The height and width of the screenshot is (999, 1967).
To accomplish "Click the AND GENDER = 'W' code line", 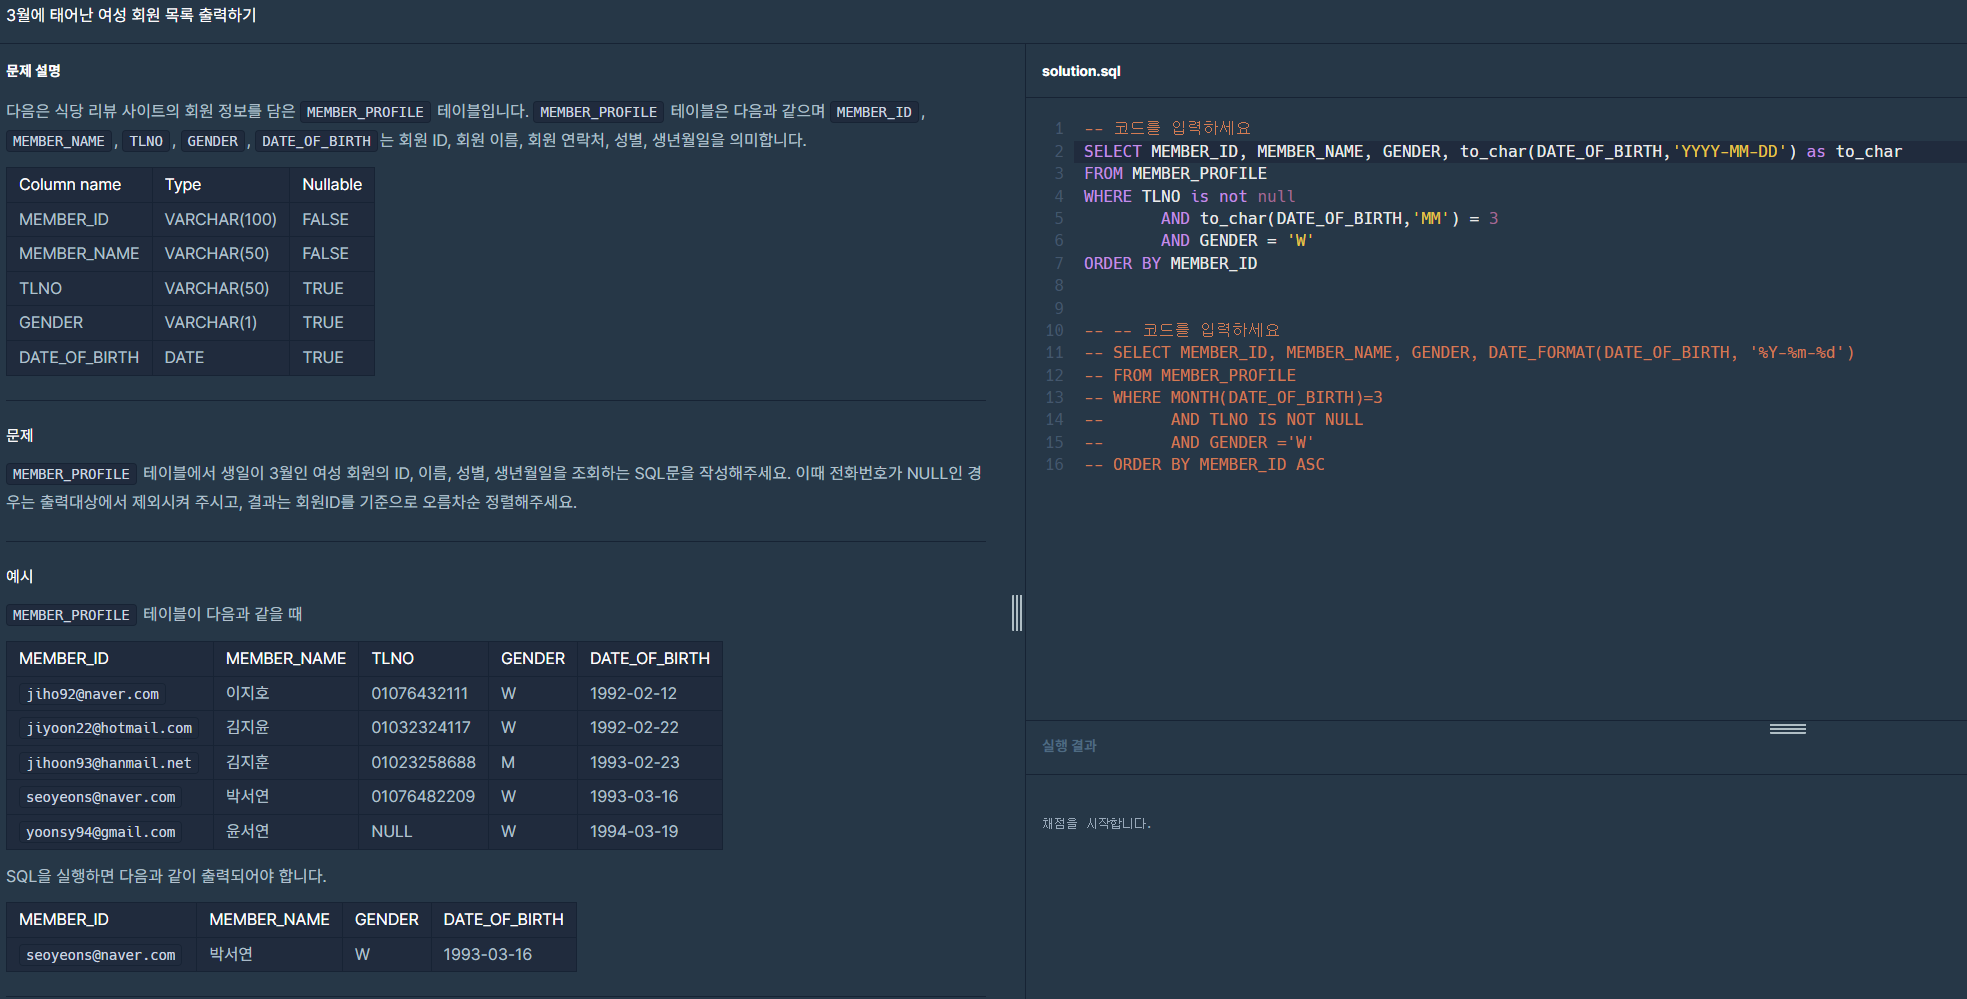I will point(1237,240).
